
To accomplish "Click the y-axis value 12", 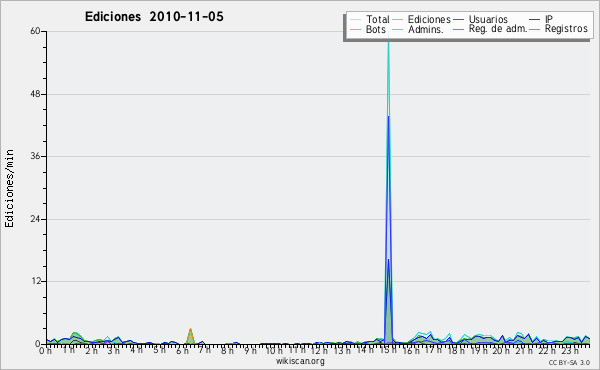I will click(36, 281).
